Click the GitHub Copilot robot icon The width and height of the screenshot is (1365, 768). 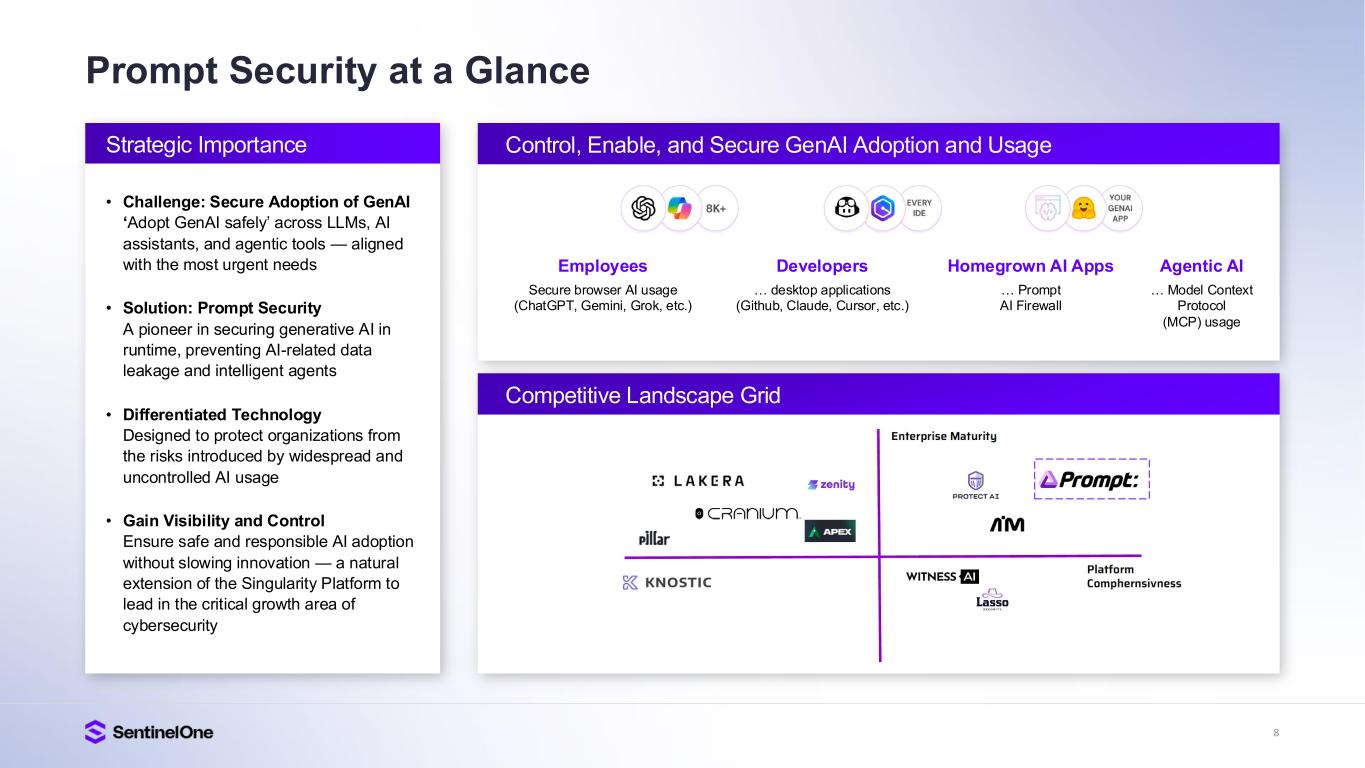846,208
